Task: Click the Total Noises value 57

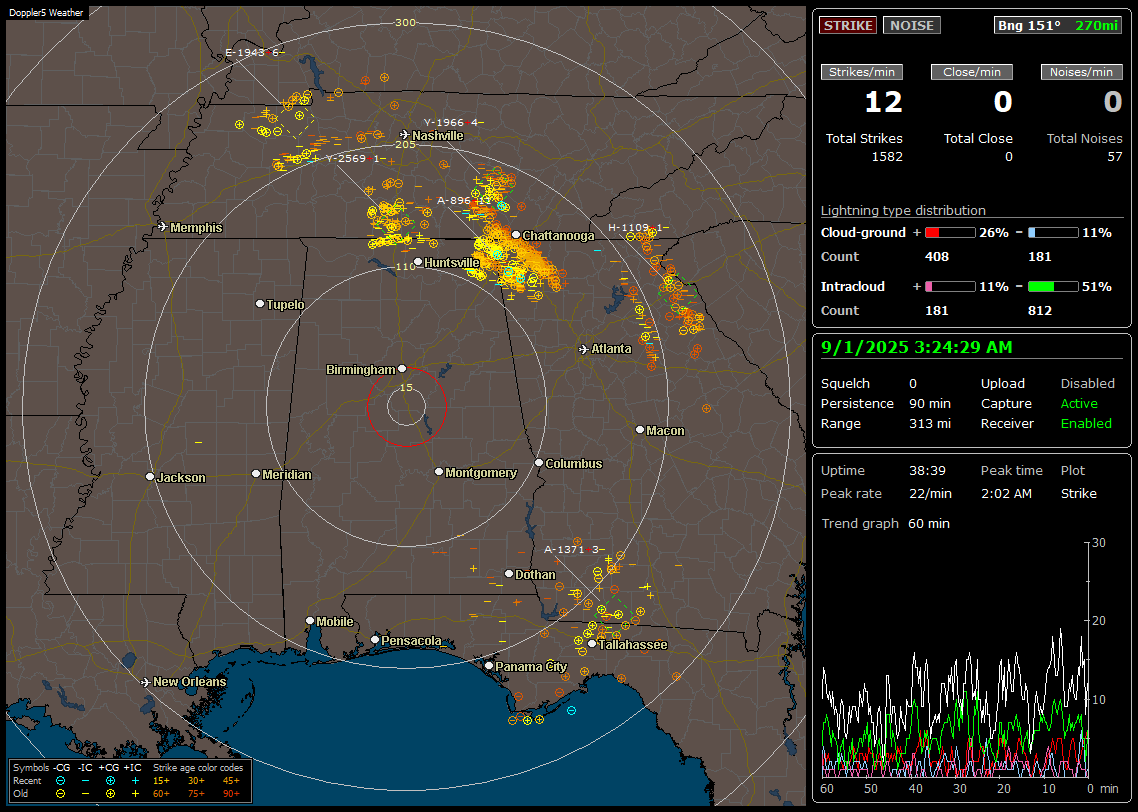Action: pyautogui.click(x=1115, y=157)
